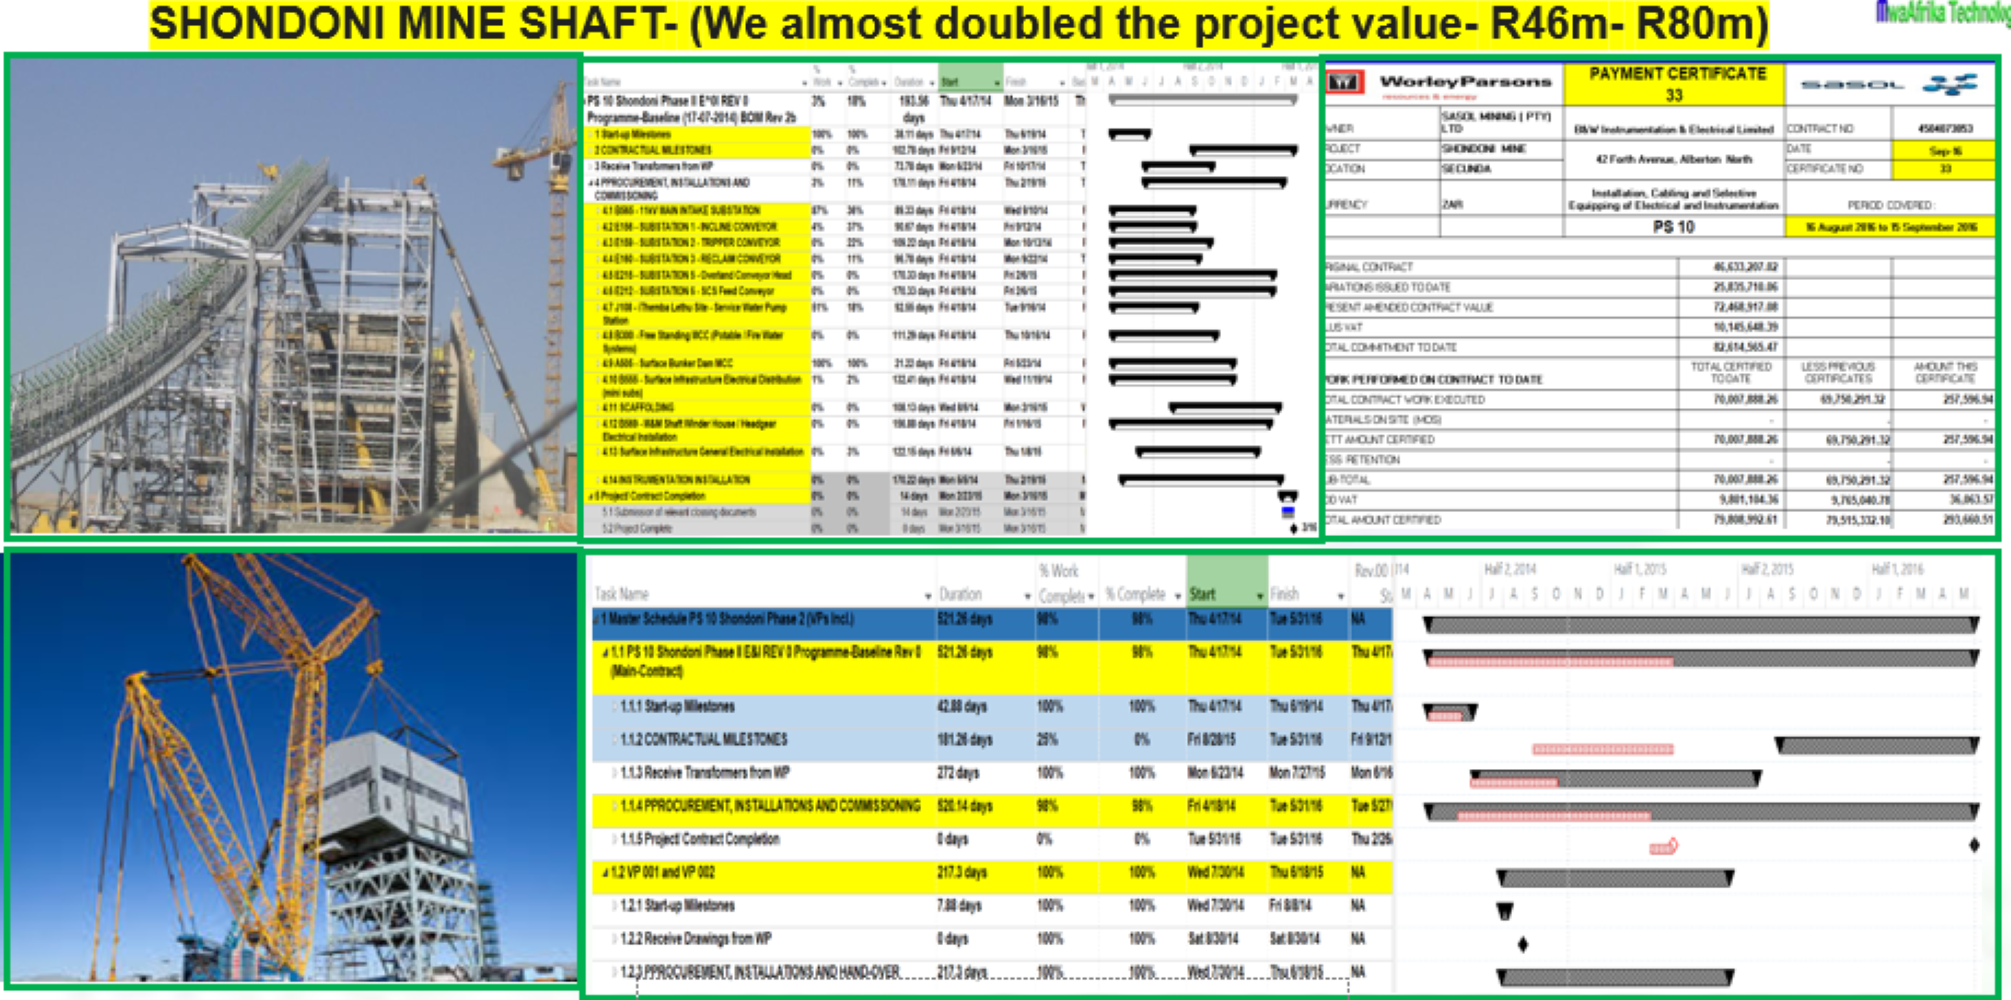Click the Receive Drawings from WP milestone diamond
2011x1000 pixels.
click(x=1522, y=944)
